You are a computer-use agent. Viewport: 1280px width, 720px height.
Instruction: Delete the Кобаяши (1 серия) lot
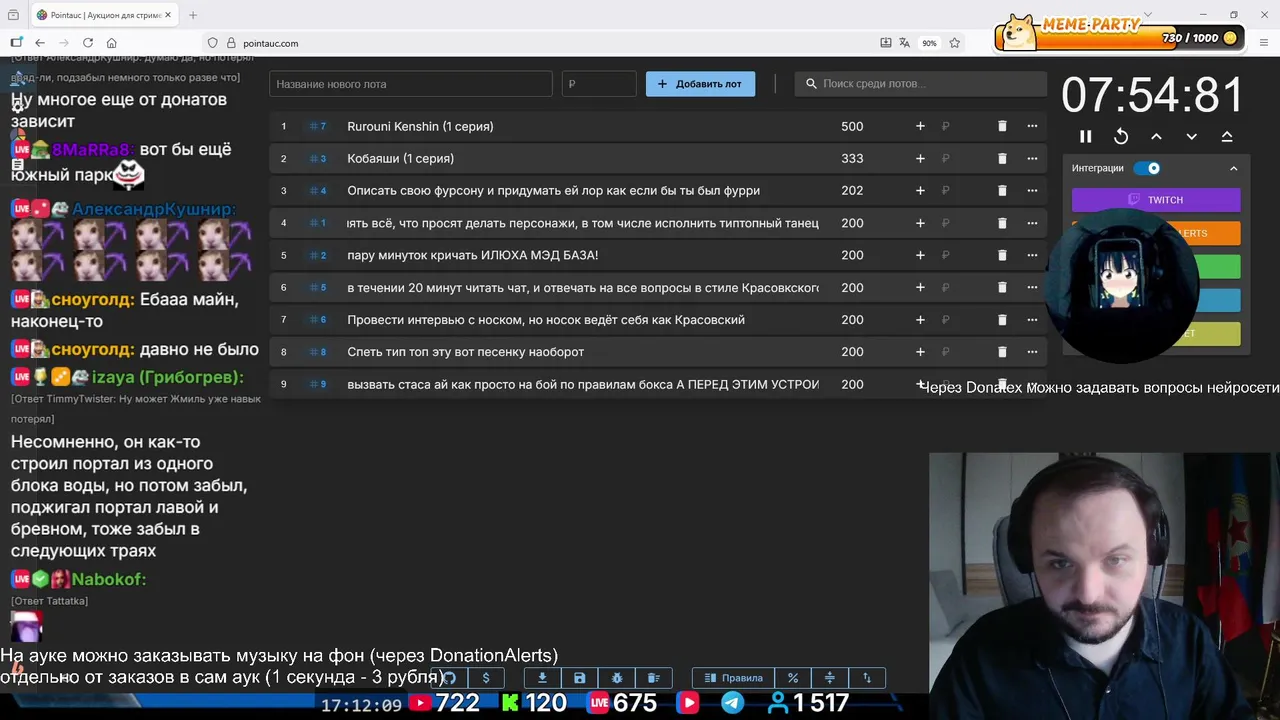[1002, 158]
